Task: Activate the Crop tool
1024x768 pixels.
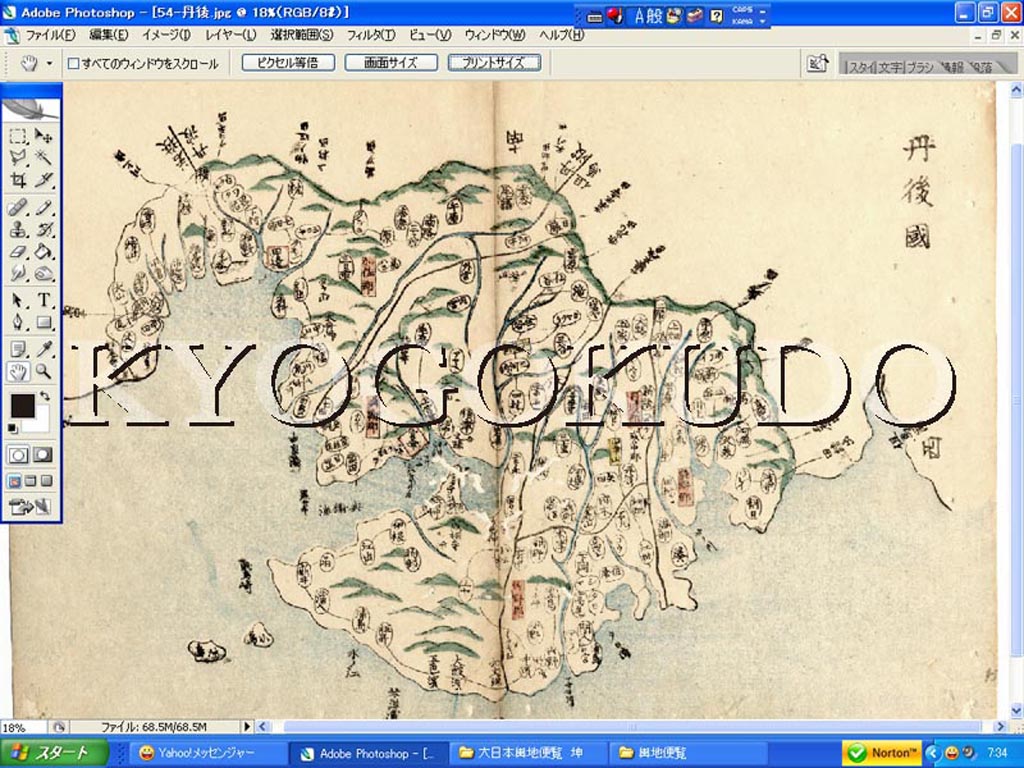Action: [18, 180]
